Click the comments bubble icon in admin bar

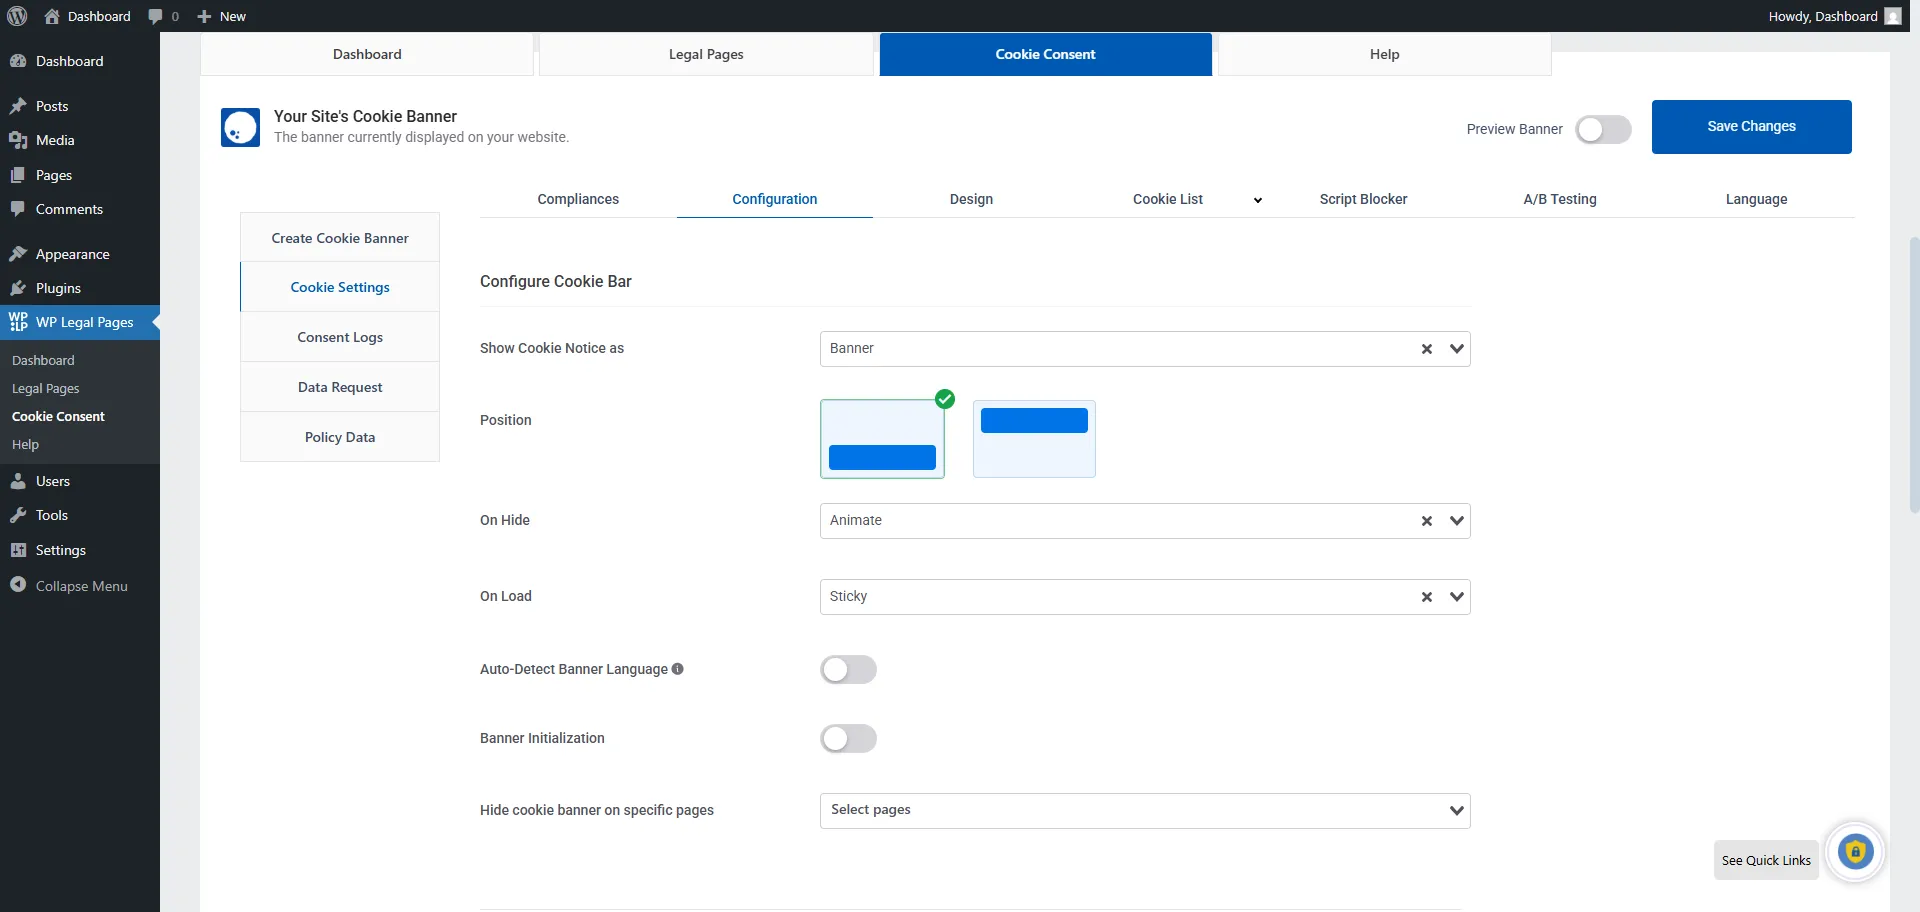[158, 16]
